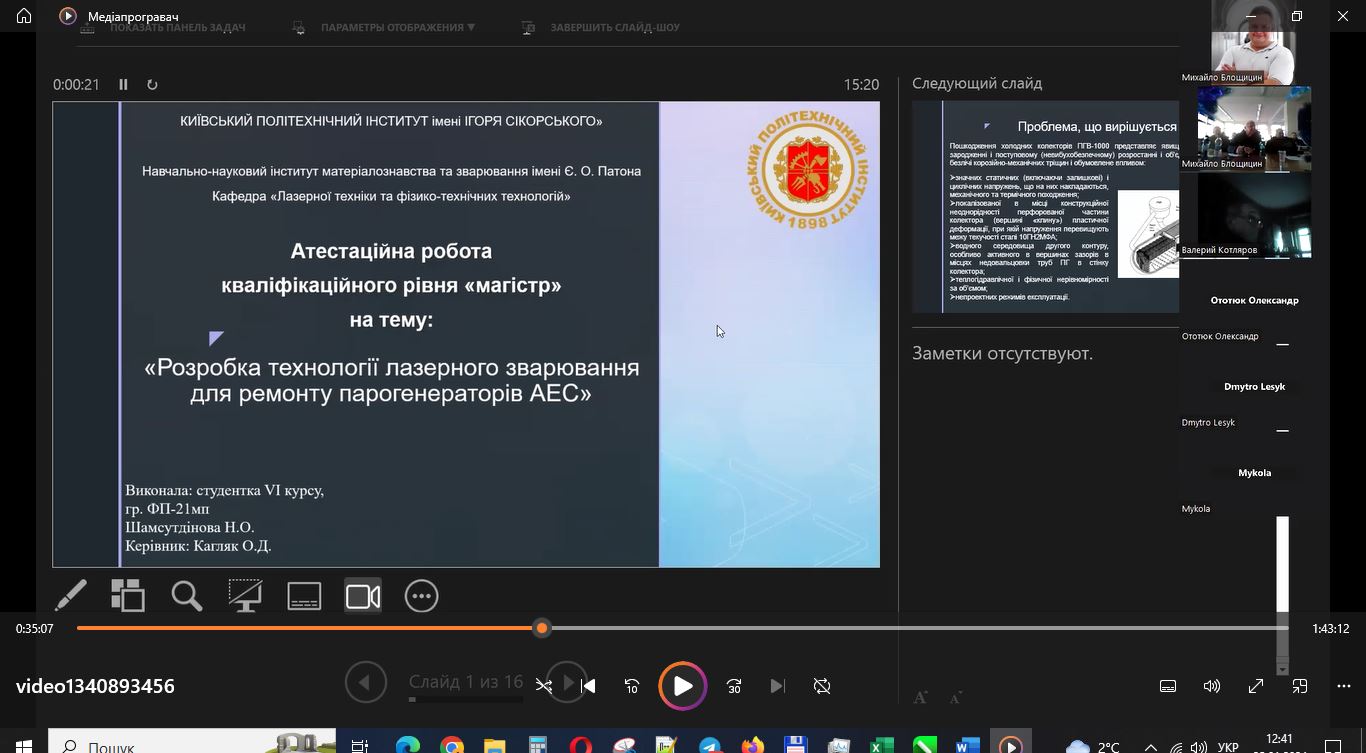The width and height of the screenshot is (1366, 753).
Task: Open Task View on taskbar
Action: [x=361, y=744]
